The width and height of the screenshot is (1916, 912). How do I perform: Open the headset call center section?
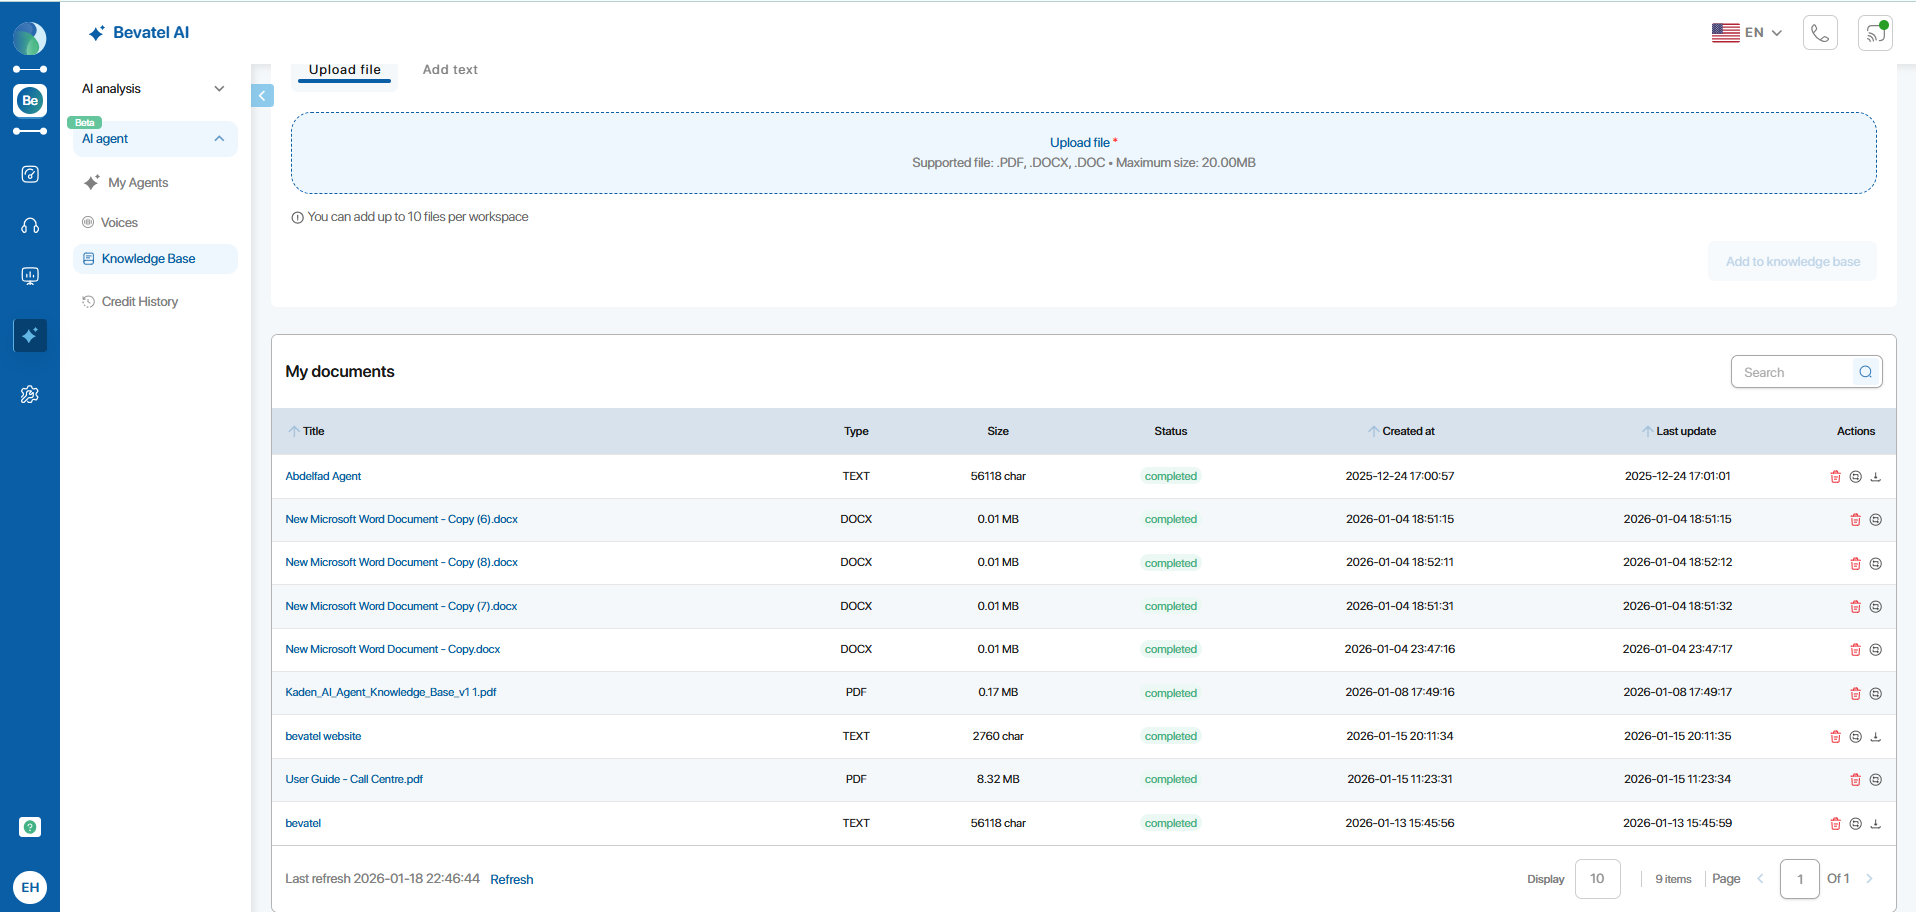coord(30,226)
